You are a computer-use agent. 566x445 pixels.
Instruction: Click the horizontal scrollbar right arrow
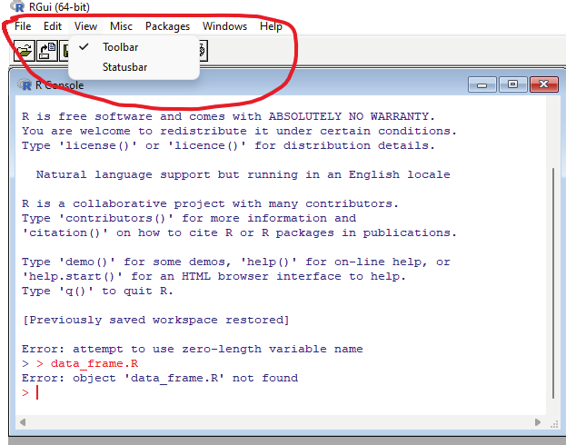[x=537, y=422]
